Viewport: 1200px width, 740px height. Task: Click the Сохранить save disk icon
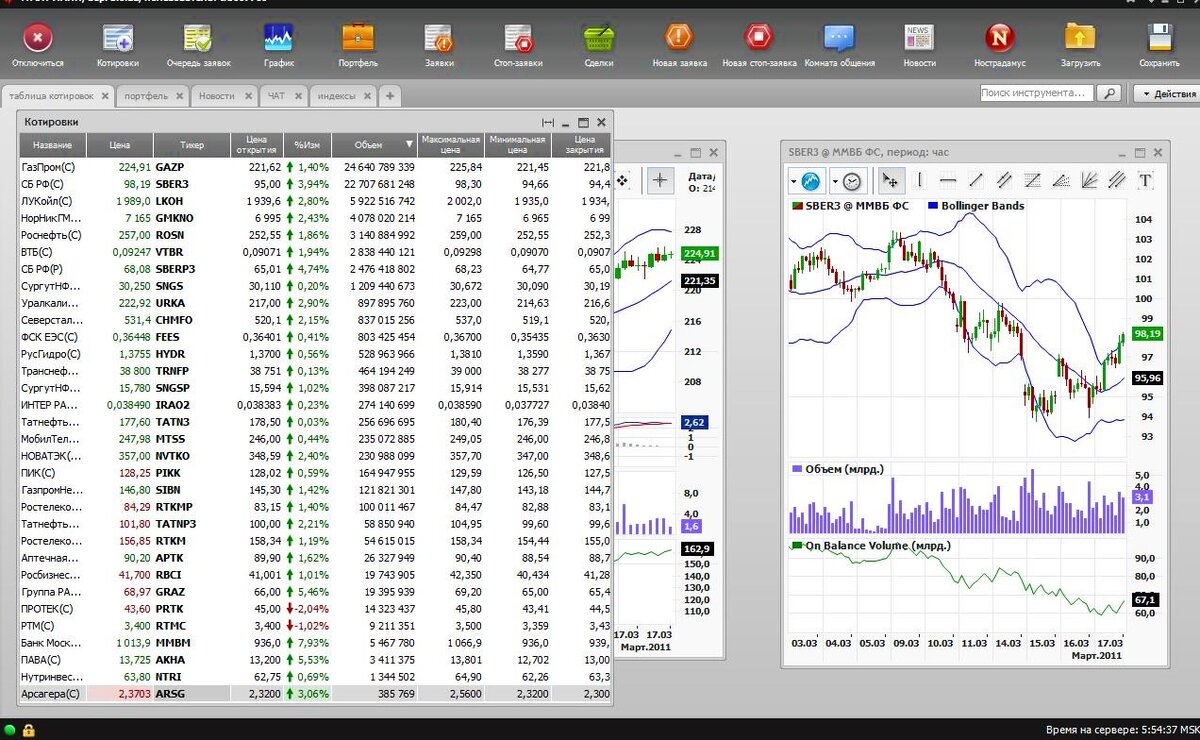[1159, 38]
